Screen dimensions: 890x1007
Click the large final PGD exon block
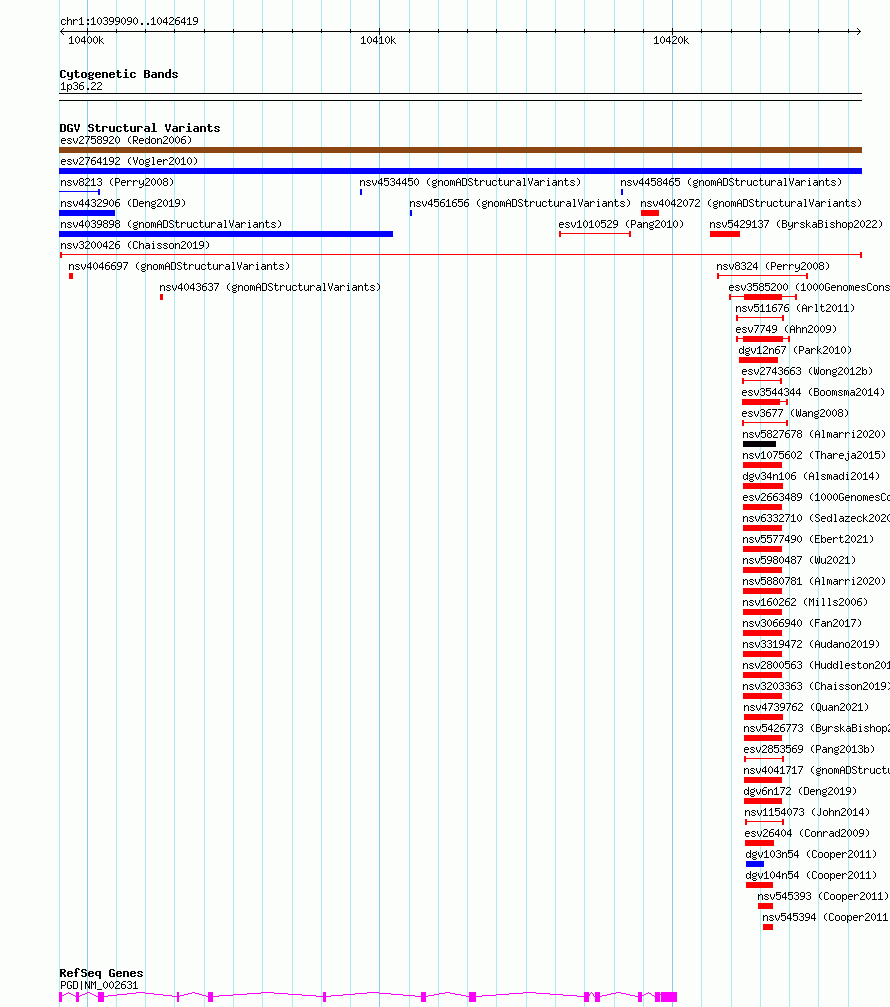click(x=669, y=997)
